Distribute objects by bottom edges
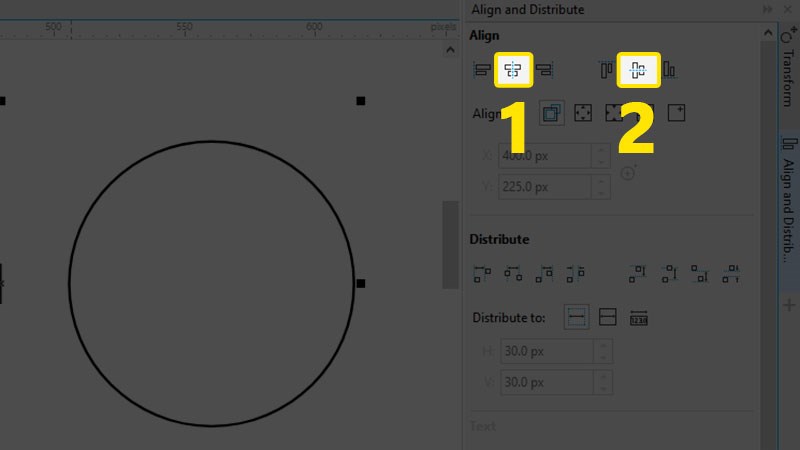Viewport: 800px width, 450px height. [700, 274]
